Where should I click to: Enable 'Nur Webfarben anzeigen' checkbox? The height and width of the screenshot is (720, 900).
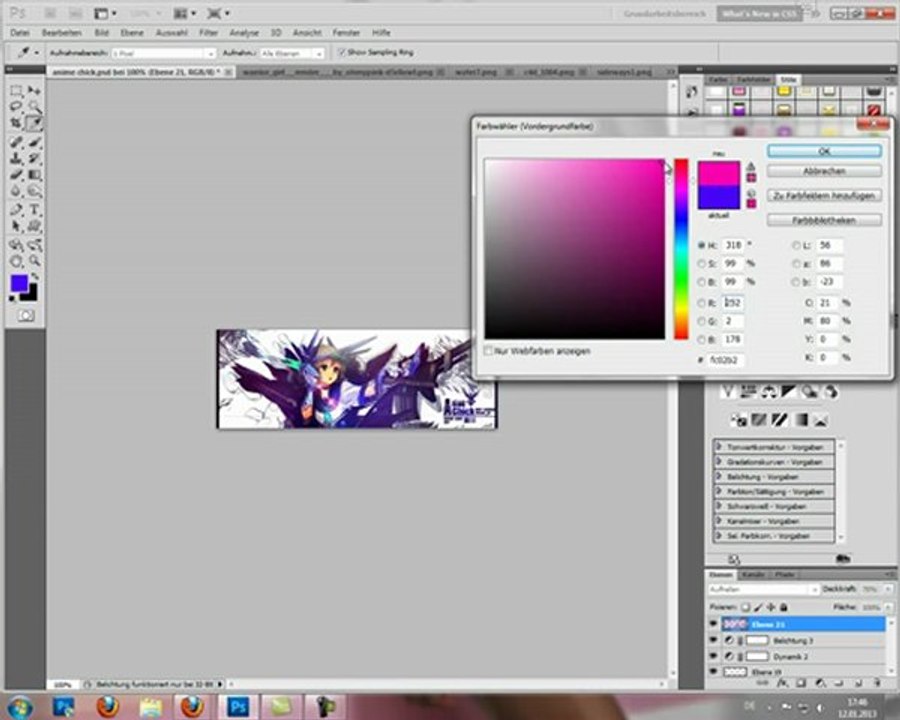pos(488,351)
